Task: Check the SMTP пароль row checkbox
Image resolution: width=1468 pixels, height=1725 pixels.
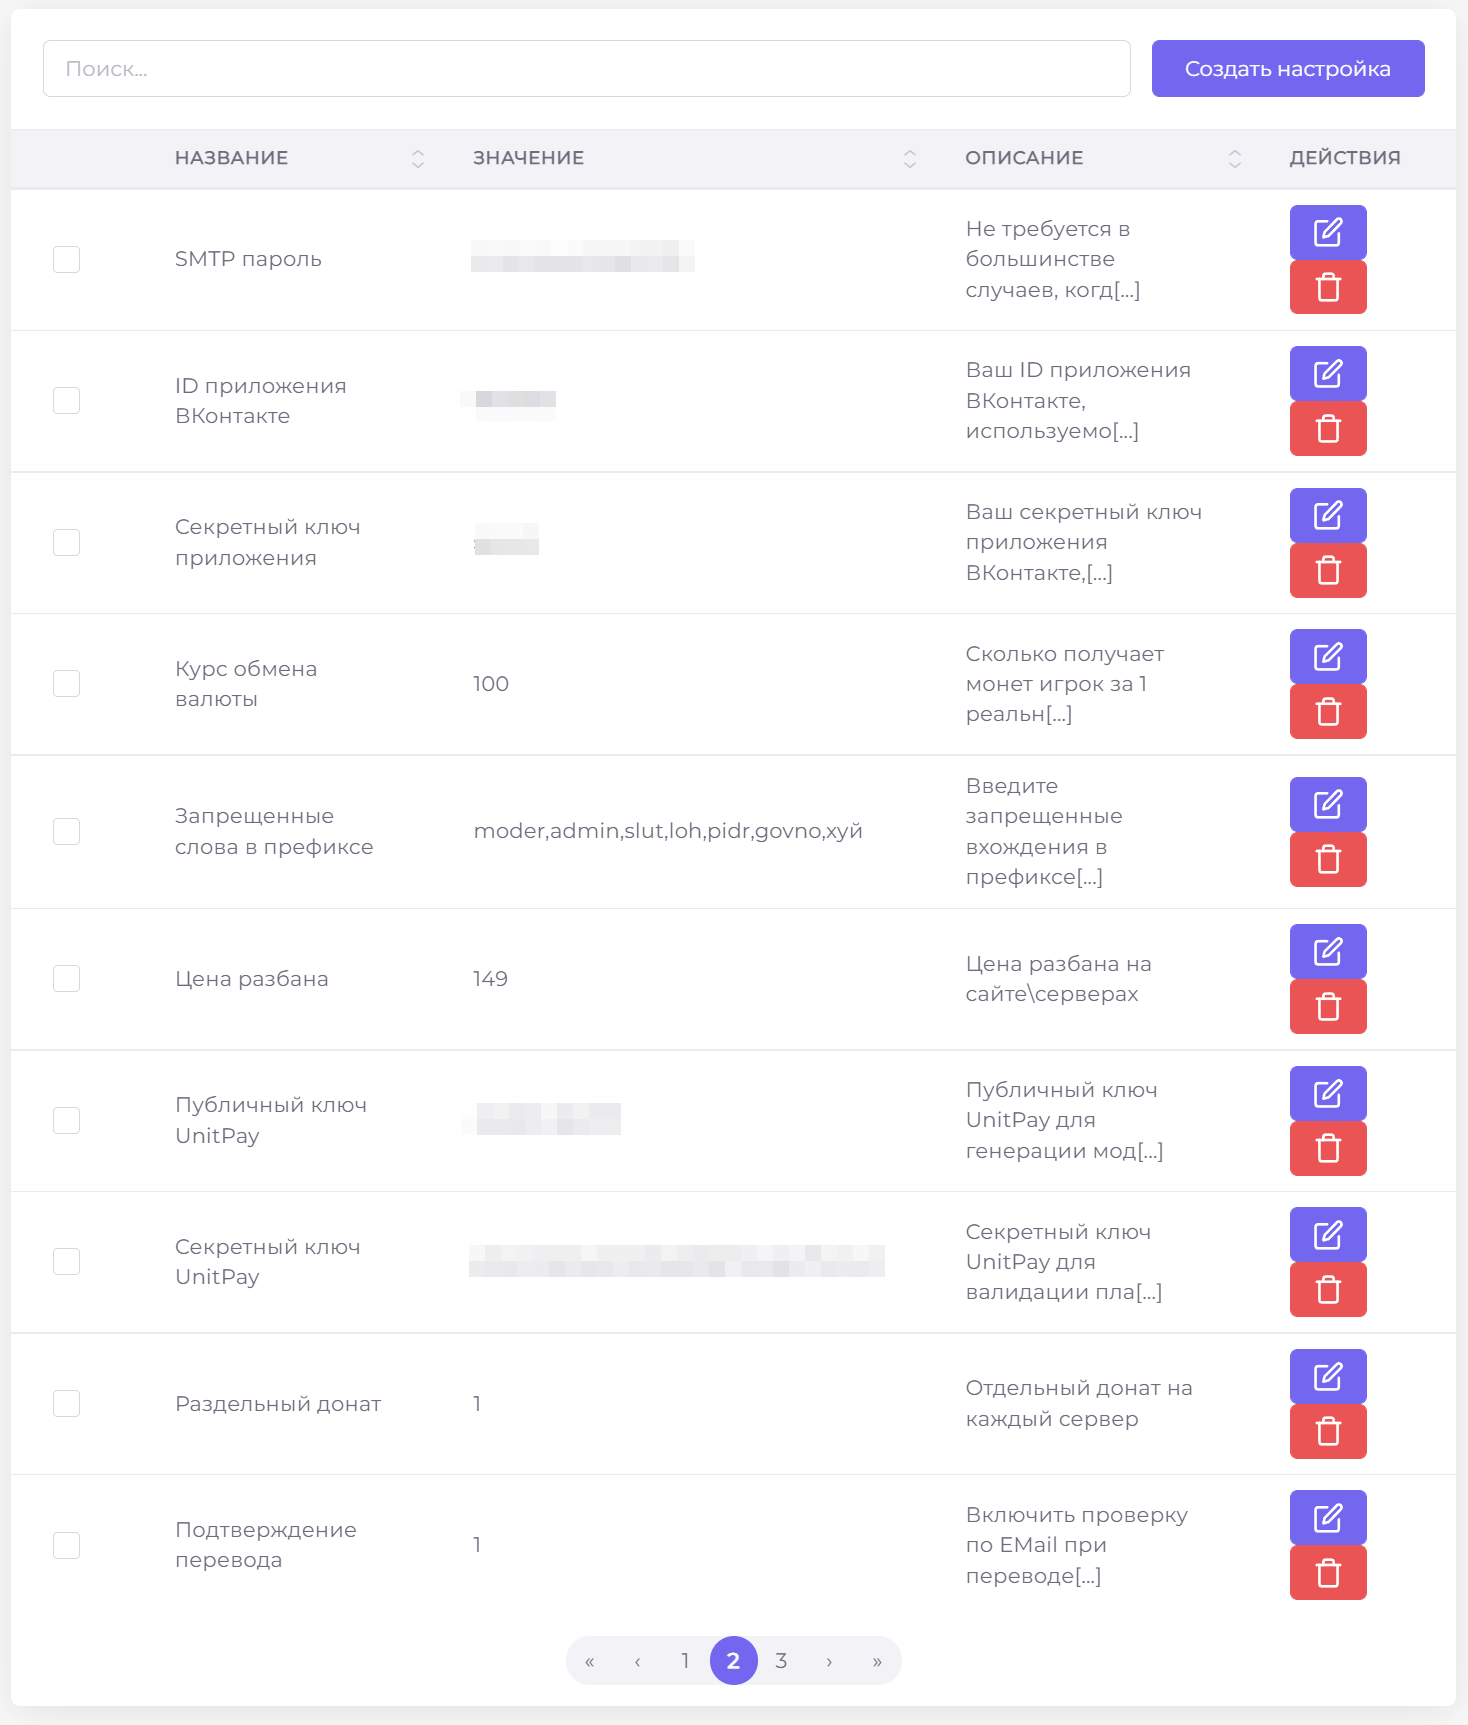Action: pos(66,259)
